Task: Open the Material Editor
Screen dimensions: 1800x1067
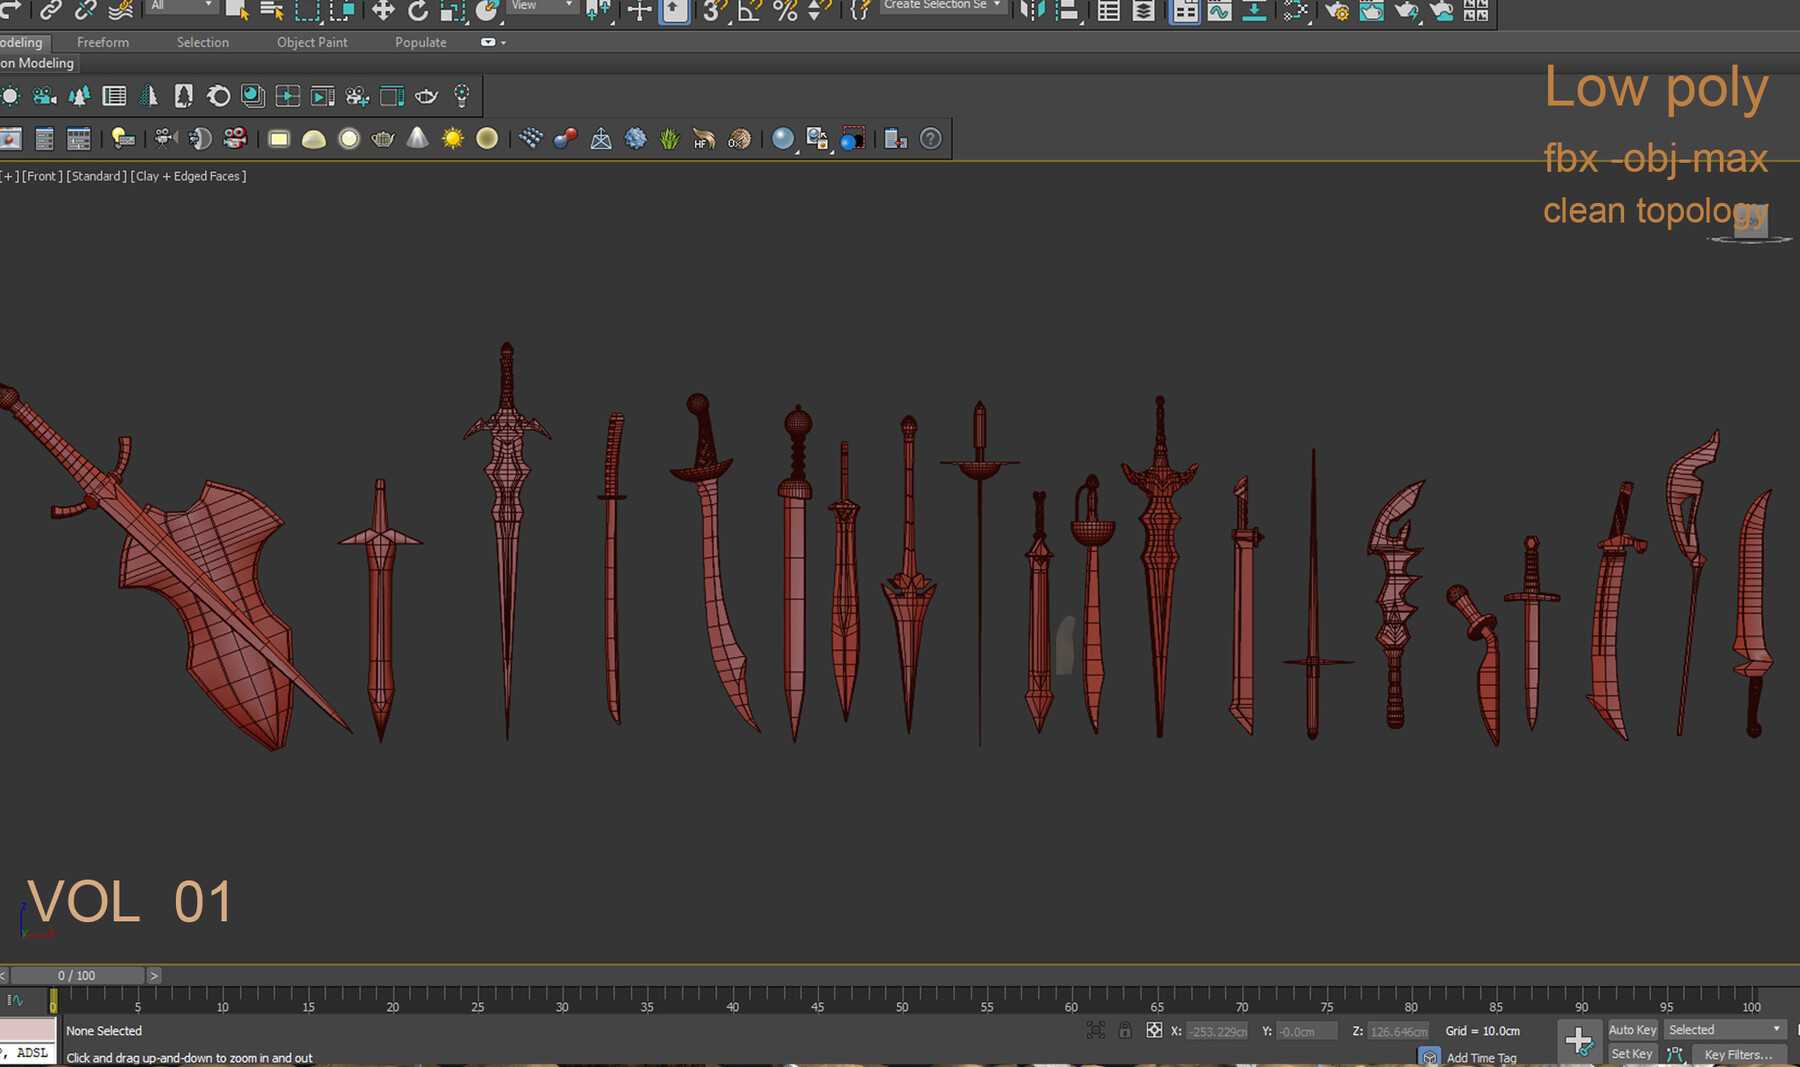Action: (x=1294, y=13)
